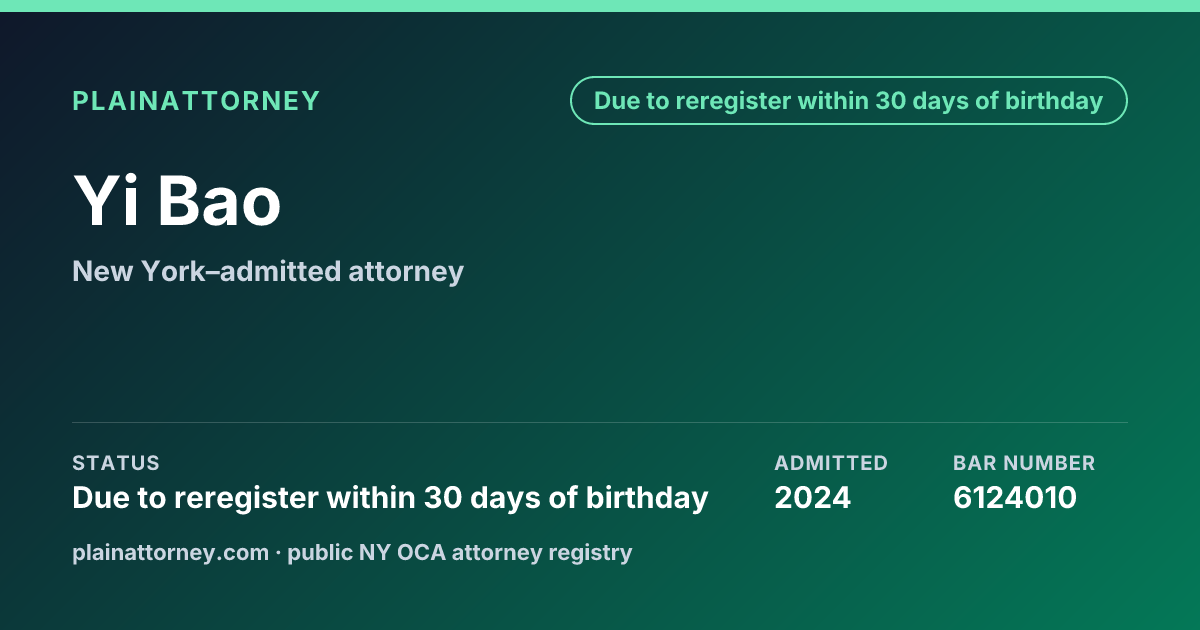The width and height of the screenshot is (1200, 630).
Task: Click the ADMITTED field label
Action: point(831,463)
